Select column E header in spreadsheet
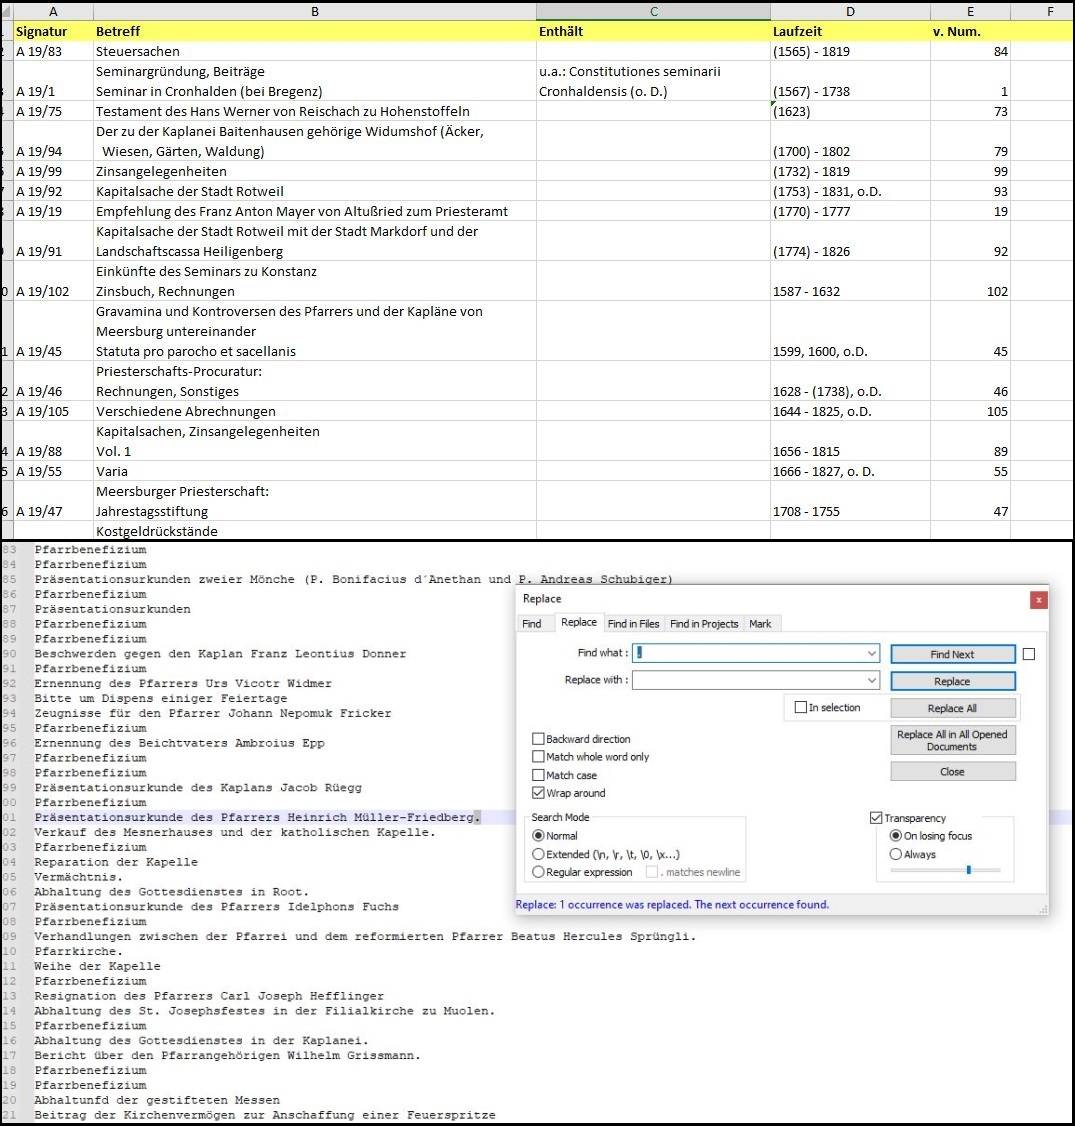 pyautogui.click(x=970, y=11)
